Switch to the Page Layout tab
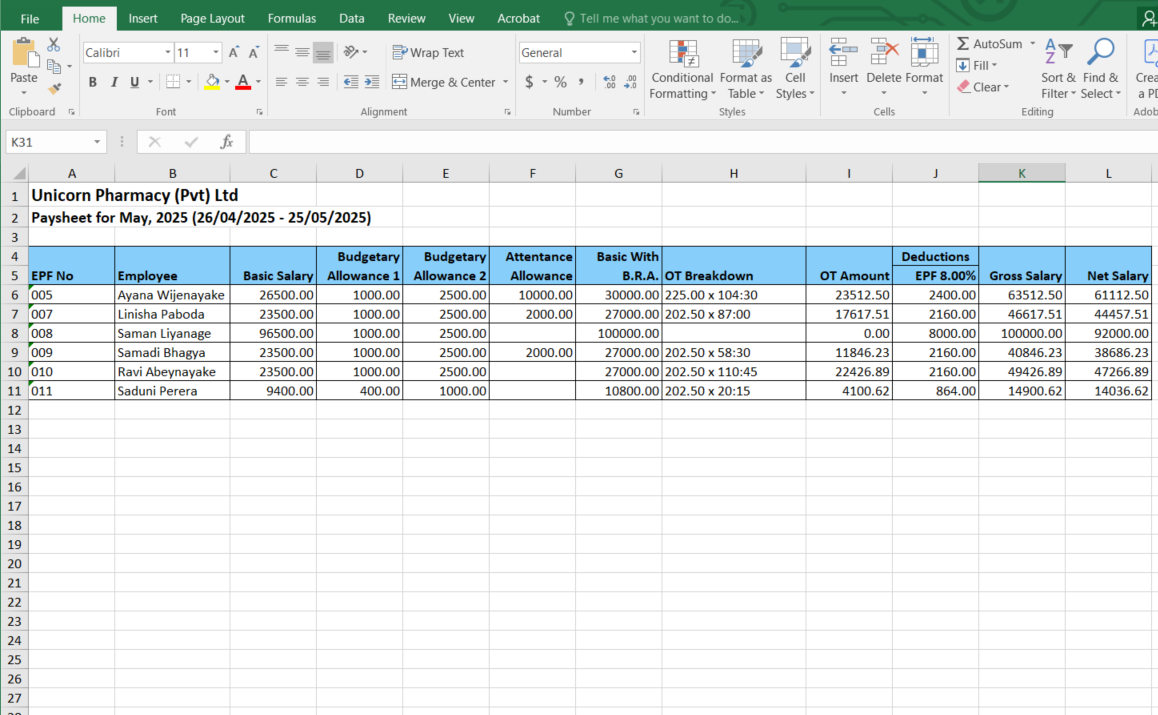The image size is (1158, 715). (x=212, y=18)
